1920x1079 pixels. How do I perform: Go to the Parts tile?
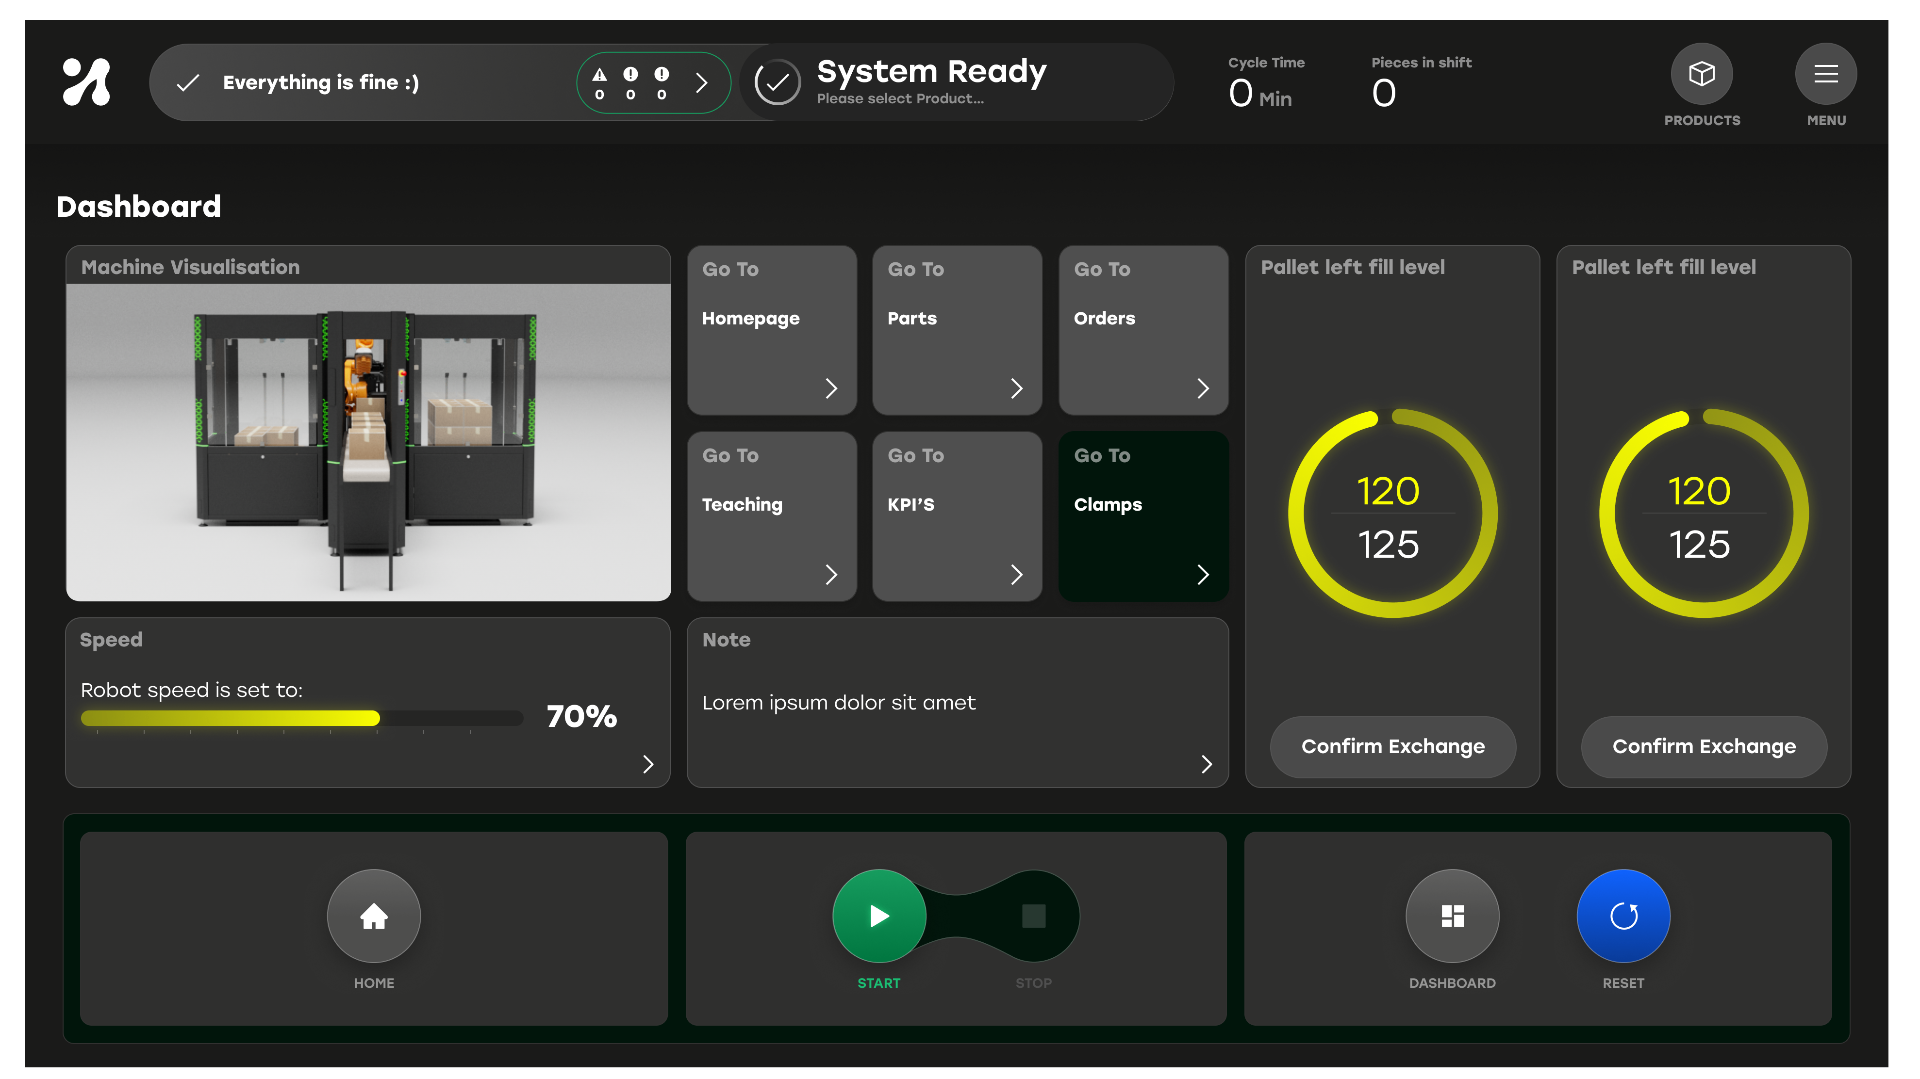point(957,330)
